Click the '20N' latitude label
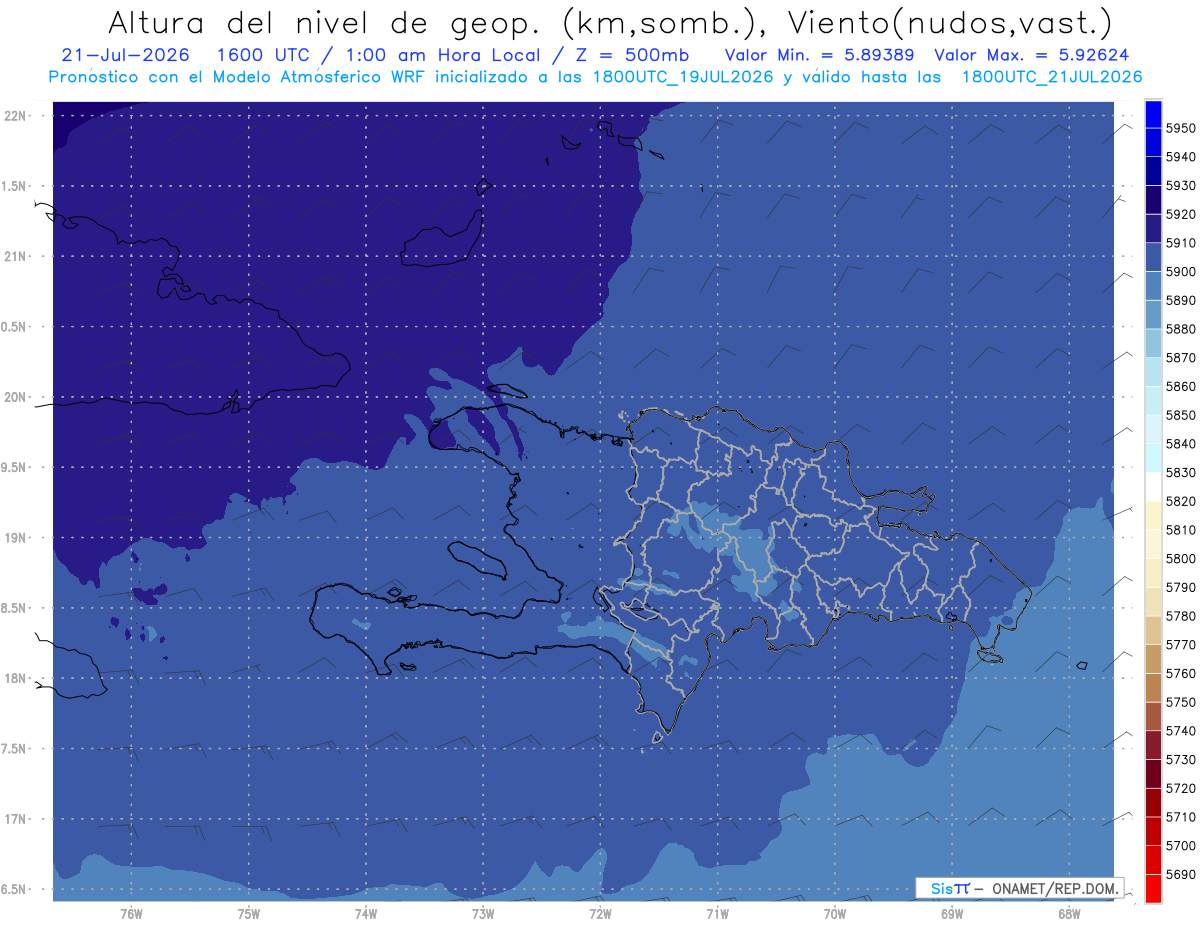This screenshot has width=1200, height=927. (17, 397)
